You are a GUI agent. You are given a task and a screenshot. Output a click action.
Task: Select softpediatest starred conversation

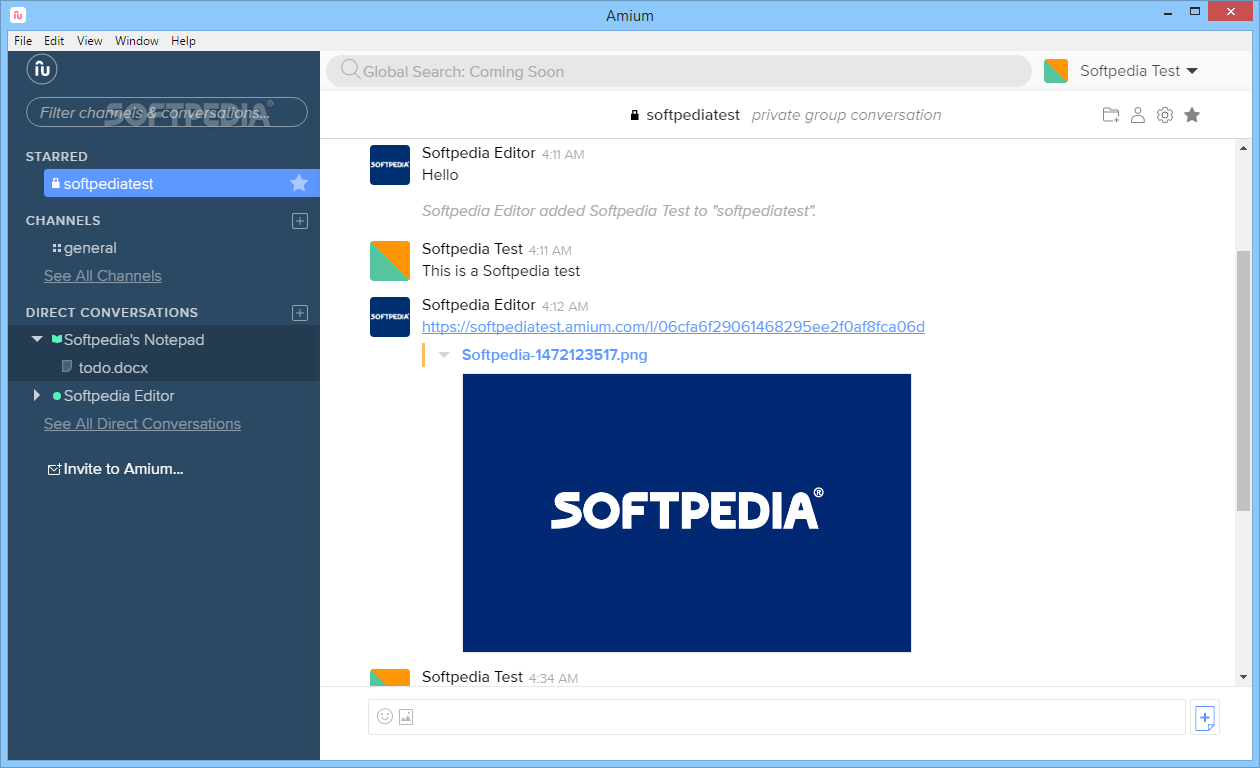pyautogui.click(x=182, y=183)
